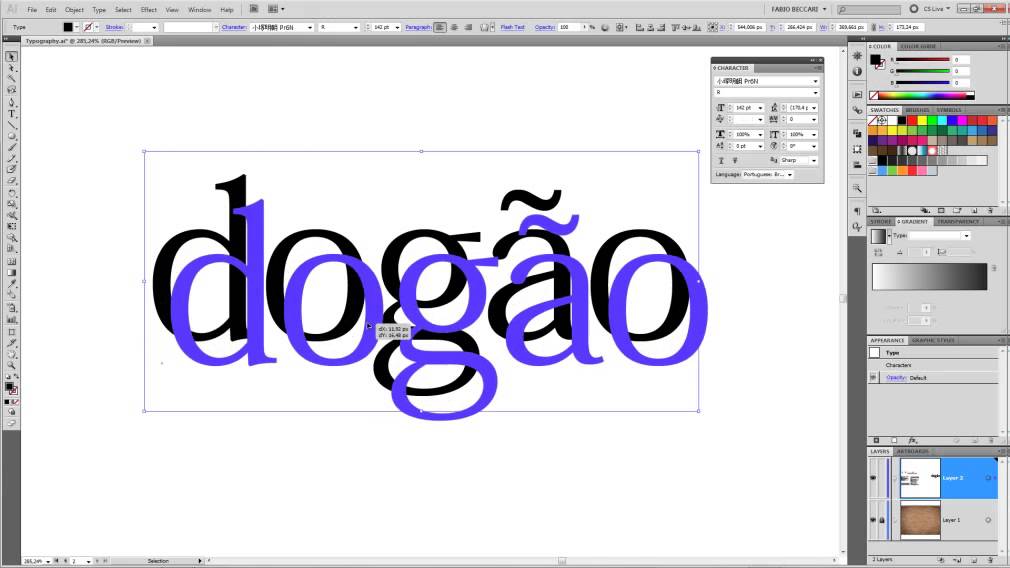Image resolution: width=1010 pixels, height=568 pixels.
Task: Click the Opacity link in control bar
Action: [544, 27]
